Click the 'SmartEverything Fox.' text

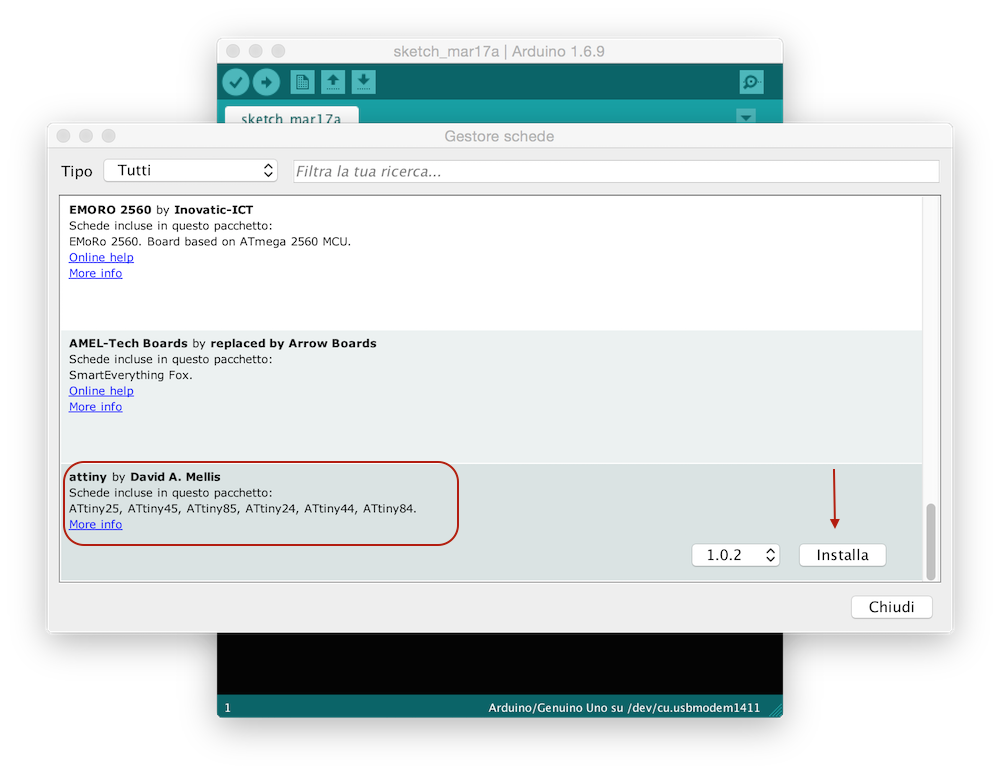click(131, 376)
